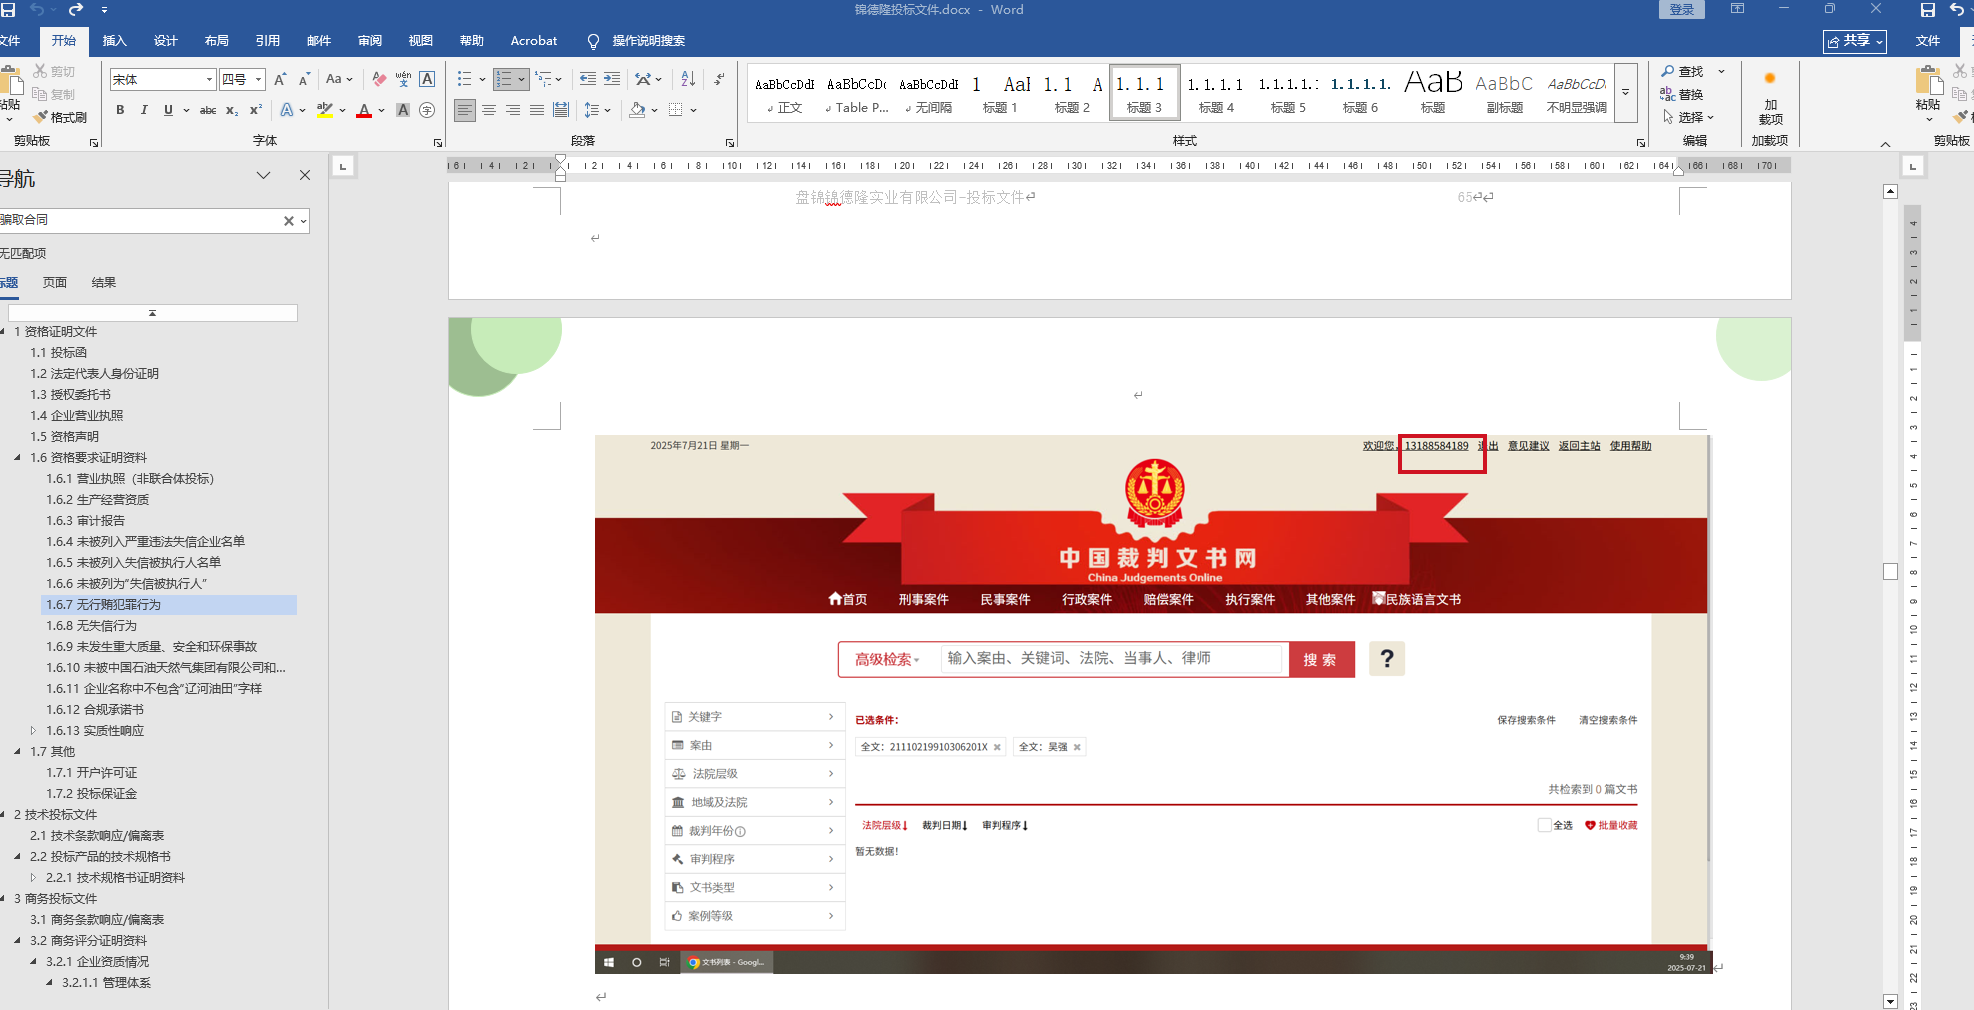Apply red font color swatch

364,110
